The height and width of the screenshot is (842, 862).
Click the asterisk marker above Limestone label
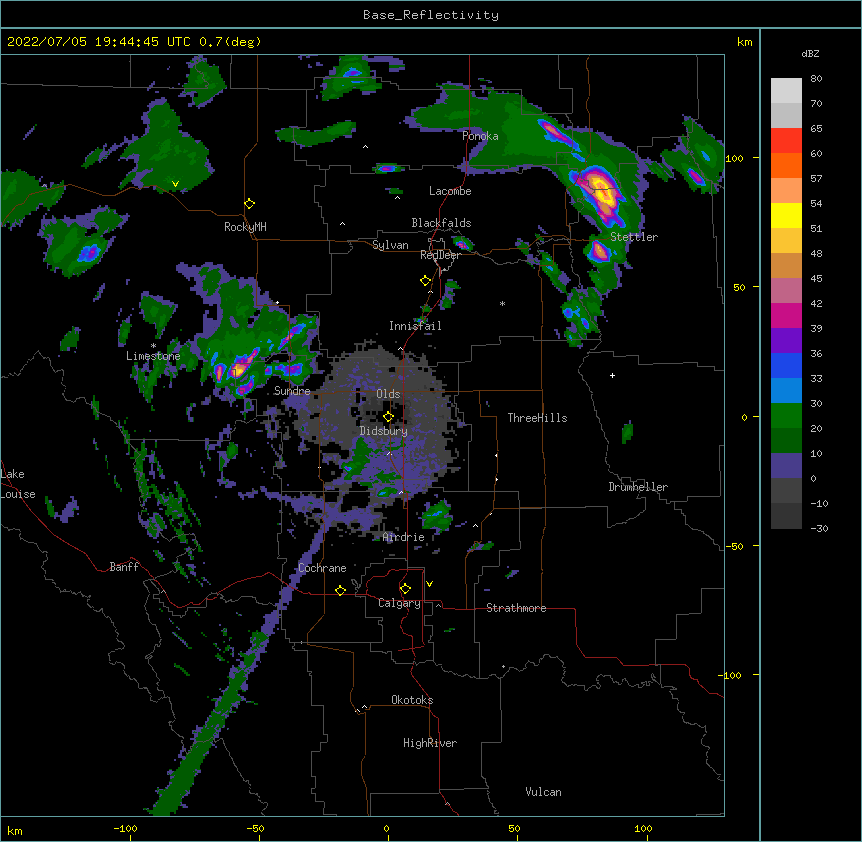click(153, 346)
